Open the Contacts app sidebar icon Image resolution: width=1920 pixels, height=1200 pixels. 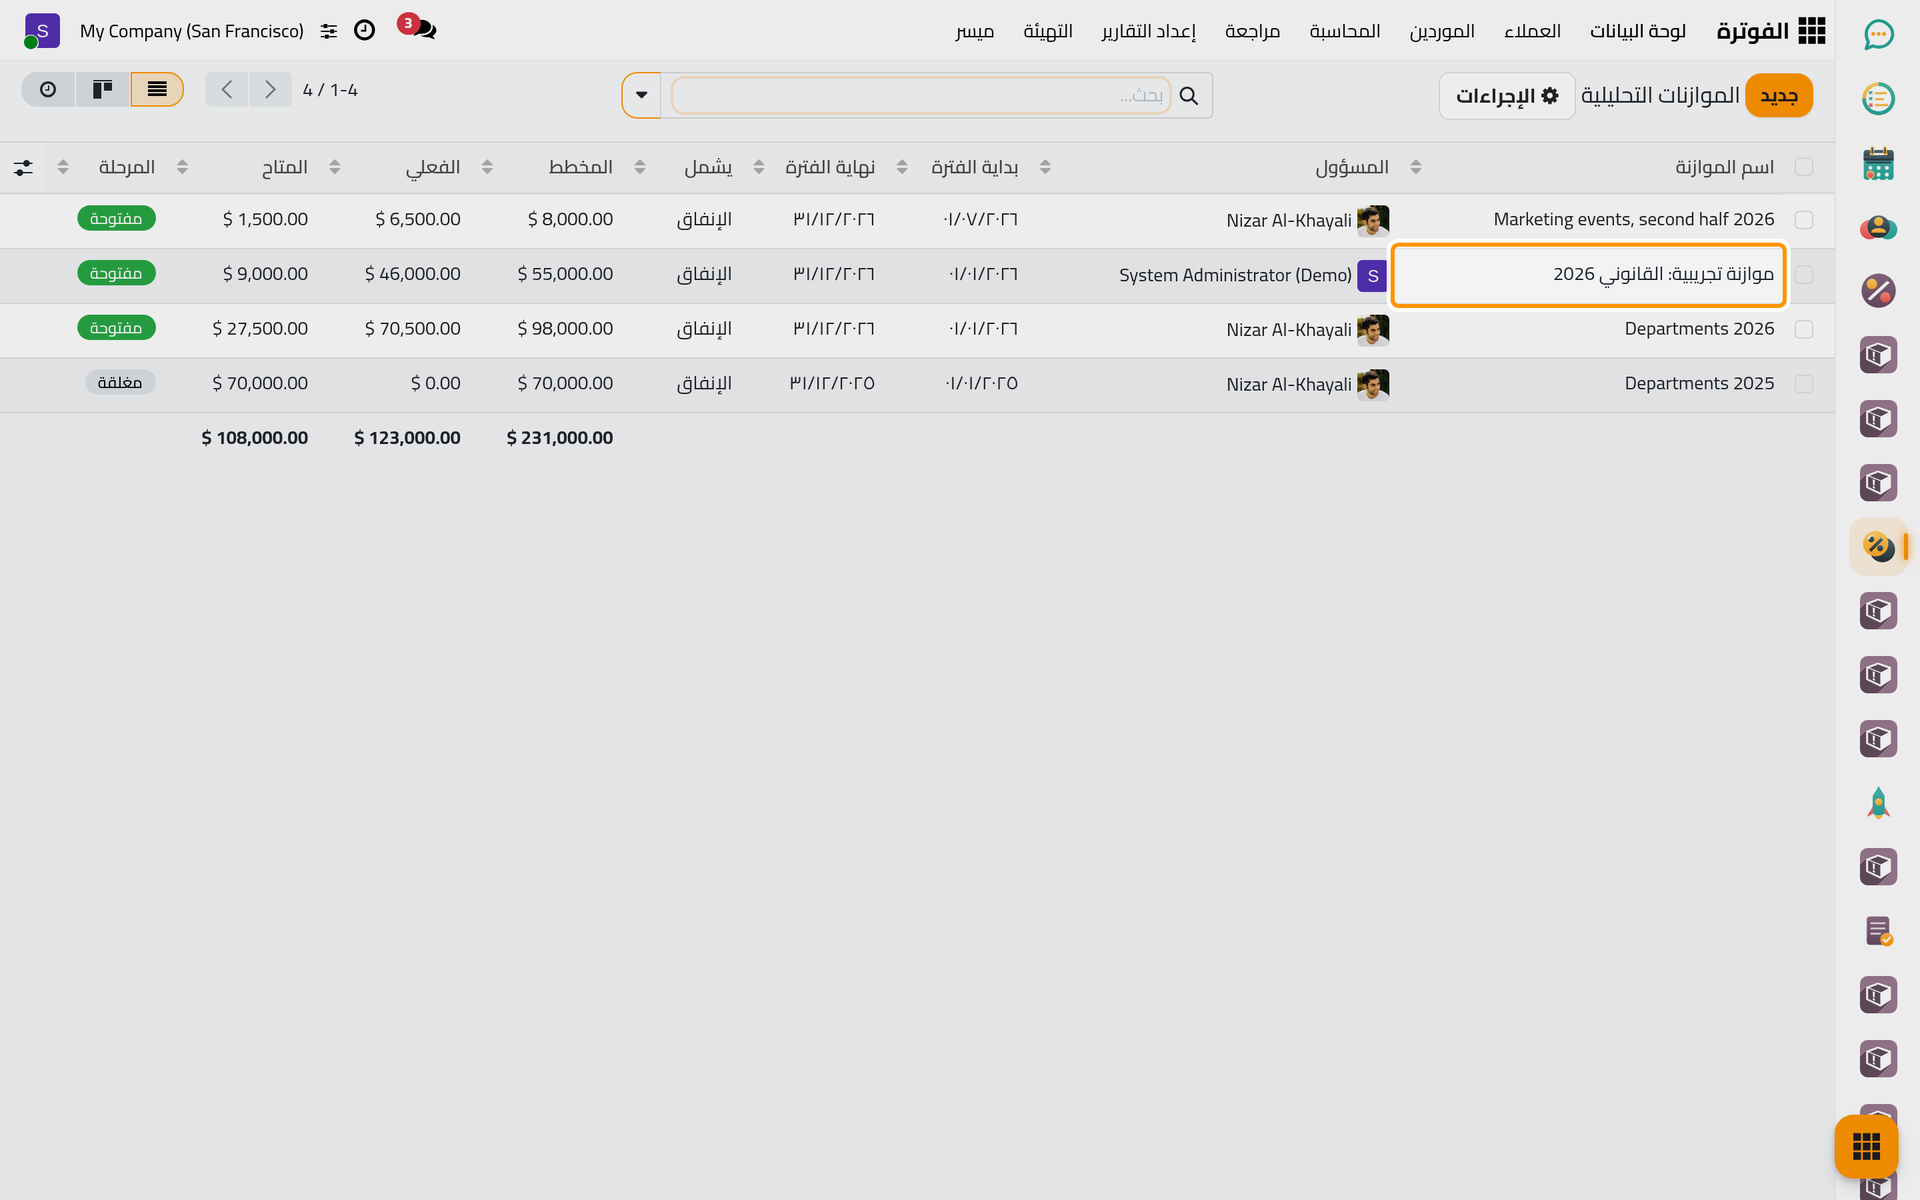[x=1878, y=227]
